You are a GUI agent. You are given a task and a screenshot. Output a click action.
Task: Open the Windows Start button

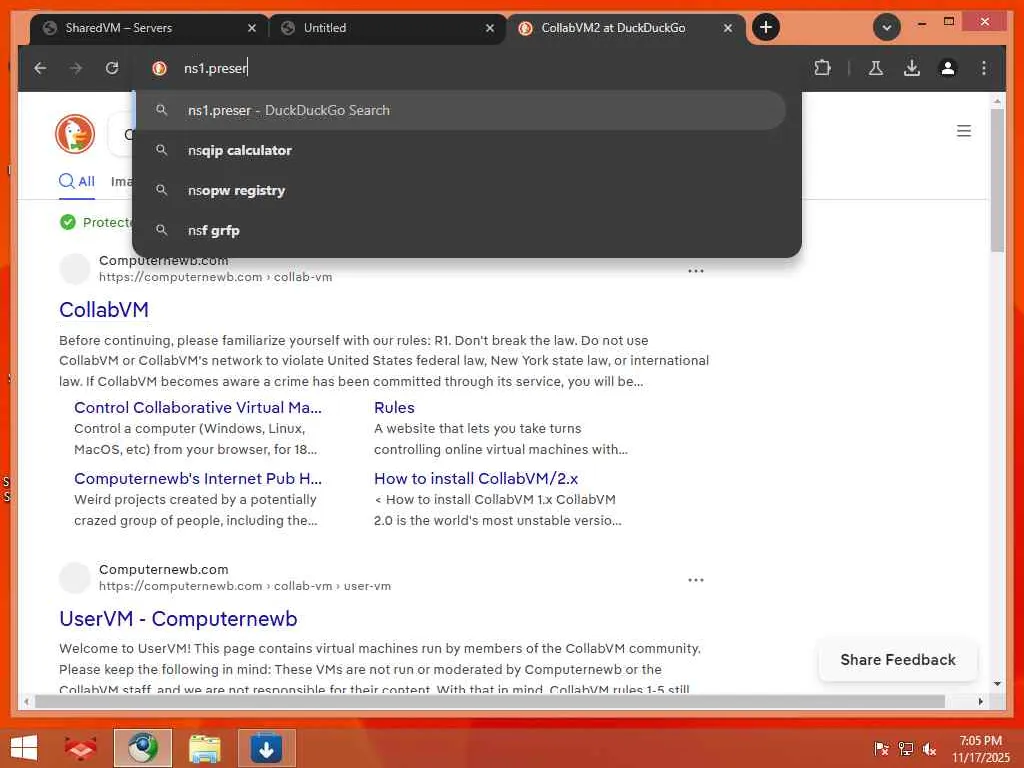(24, 747)
